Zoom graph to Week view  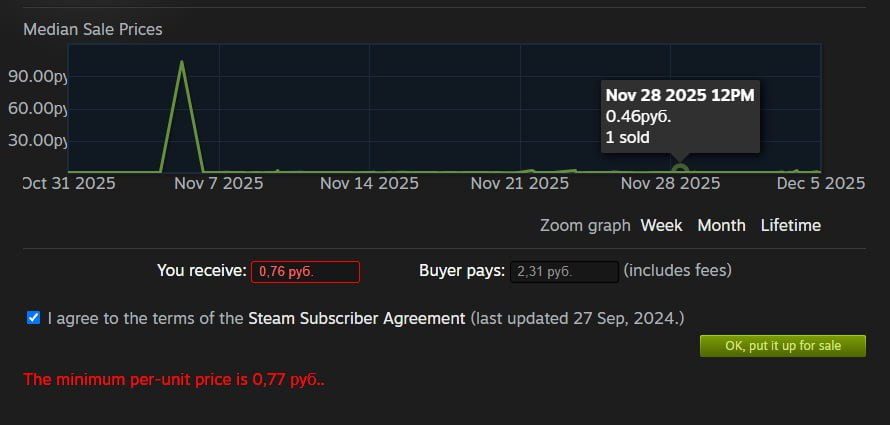[x=661, y=225]
